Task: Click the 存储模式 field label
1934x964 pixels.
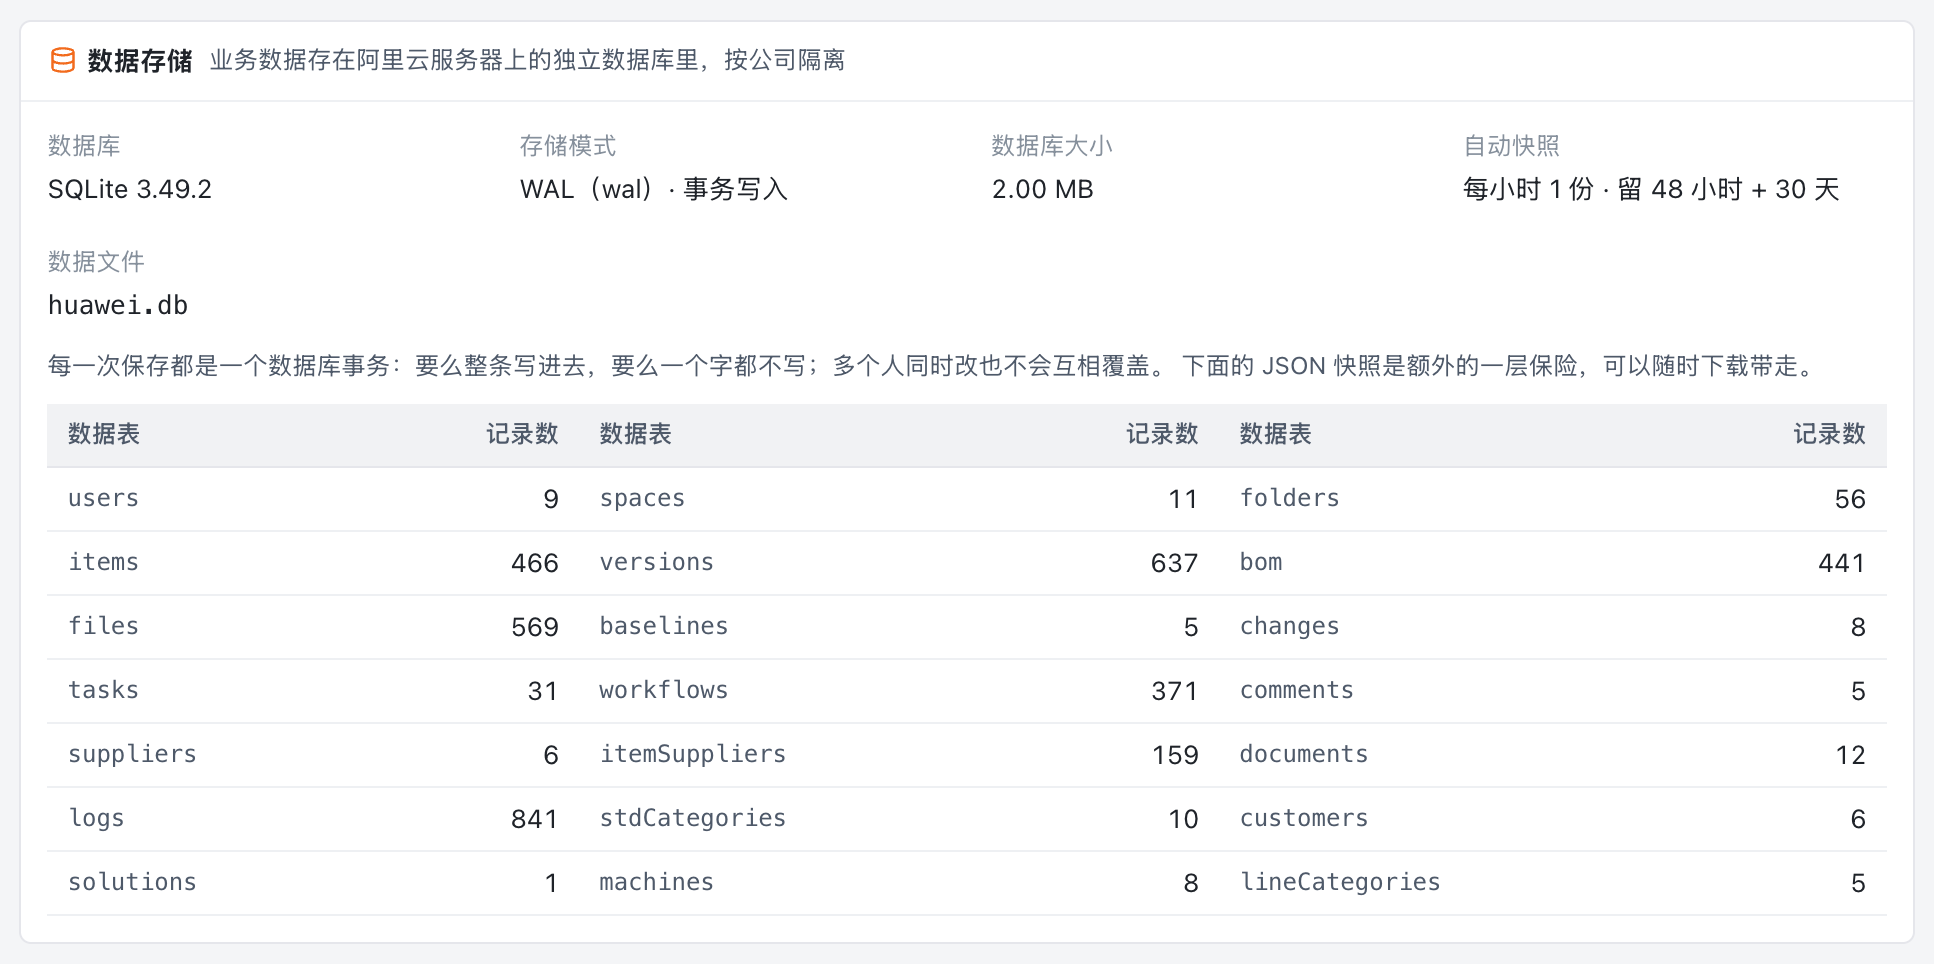Action: pyautogui.click(x=568, y=146)
